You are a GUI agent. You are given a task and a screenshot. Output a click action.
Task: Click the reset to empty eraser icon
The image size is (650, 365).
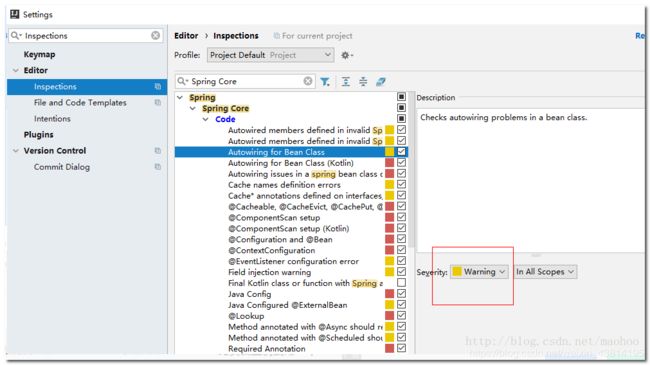point(381,82)
